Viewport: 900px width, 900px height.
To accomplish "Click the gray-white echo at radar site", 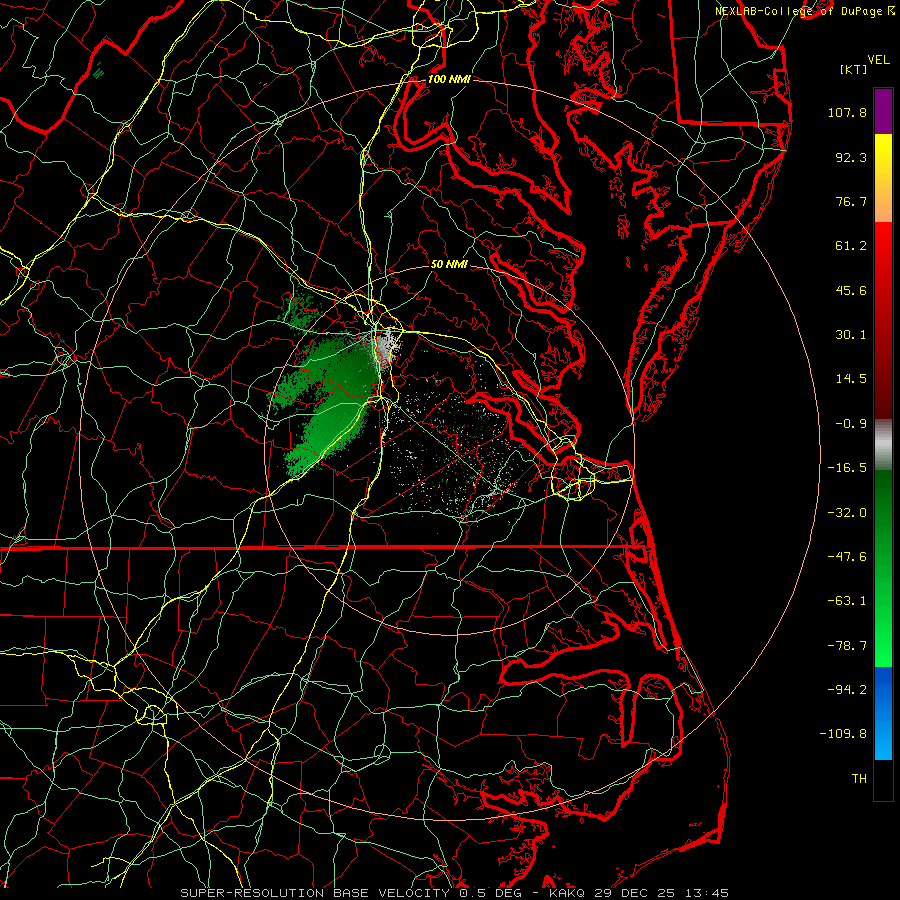I will (x=385, y=346).
